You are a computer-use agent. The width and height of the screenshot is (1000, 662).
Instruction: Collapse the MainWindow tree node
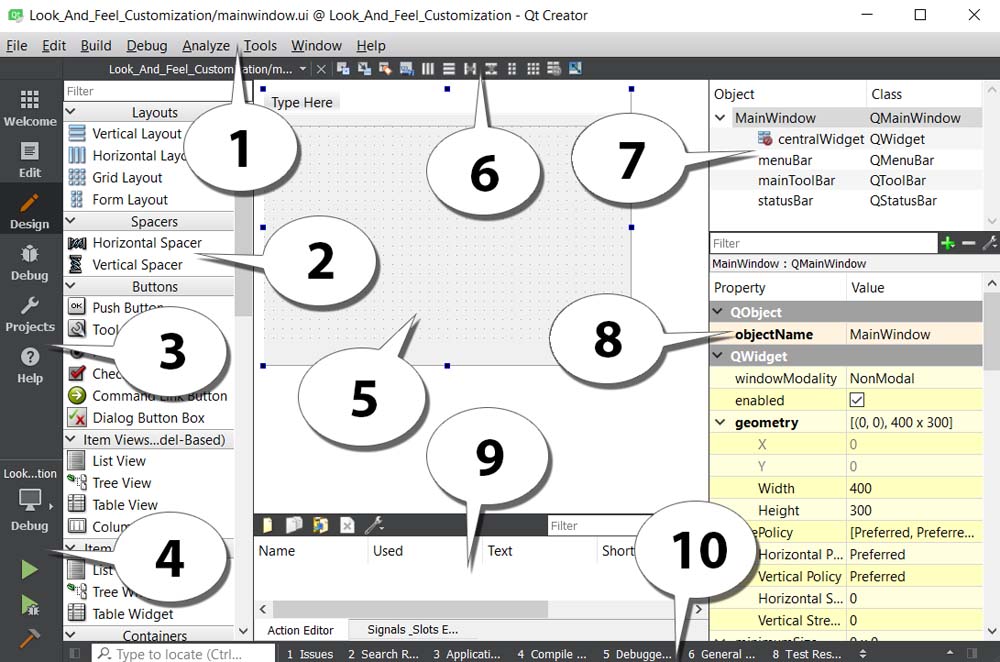[x=721, y=118]
